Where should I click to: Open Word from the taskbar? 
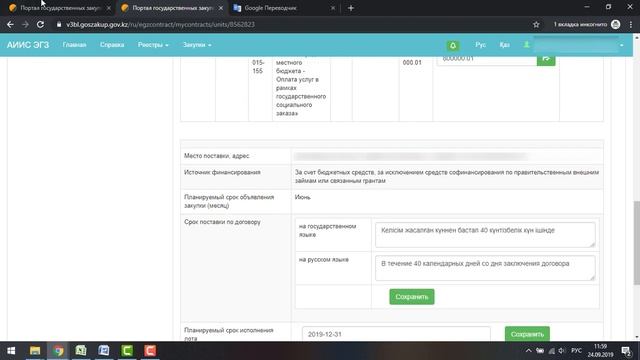point(104,351)
